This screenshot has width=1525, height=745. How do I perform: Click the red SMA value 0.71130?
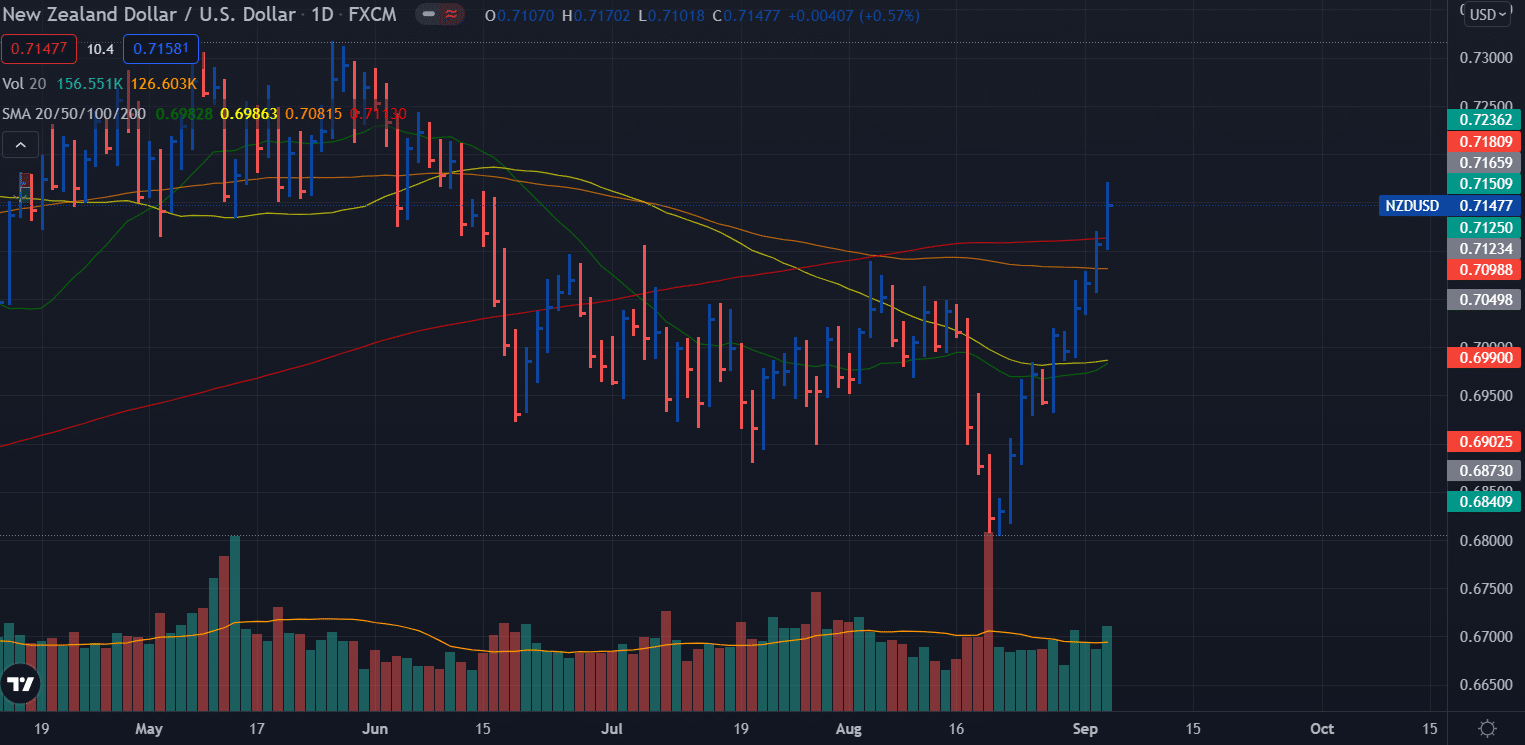pos(378,113)
